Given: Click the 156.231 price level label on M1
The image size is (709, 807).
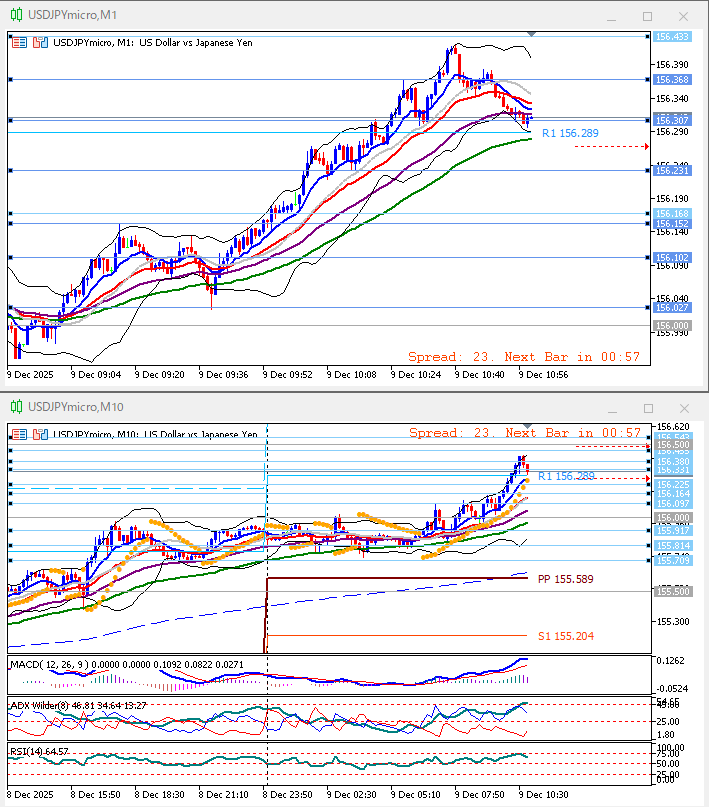Looking at the screenshot, I should pos(671,170).
